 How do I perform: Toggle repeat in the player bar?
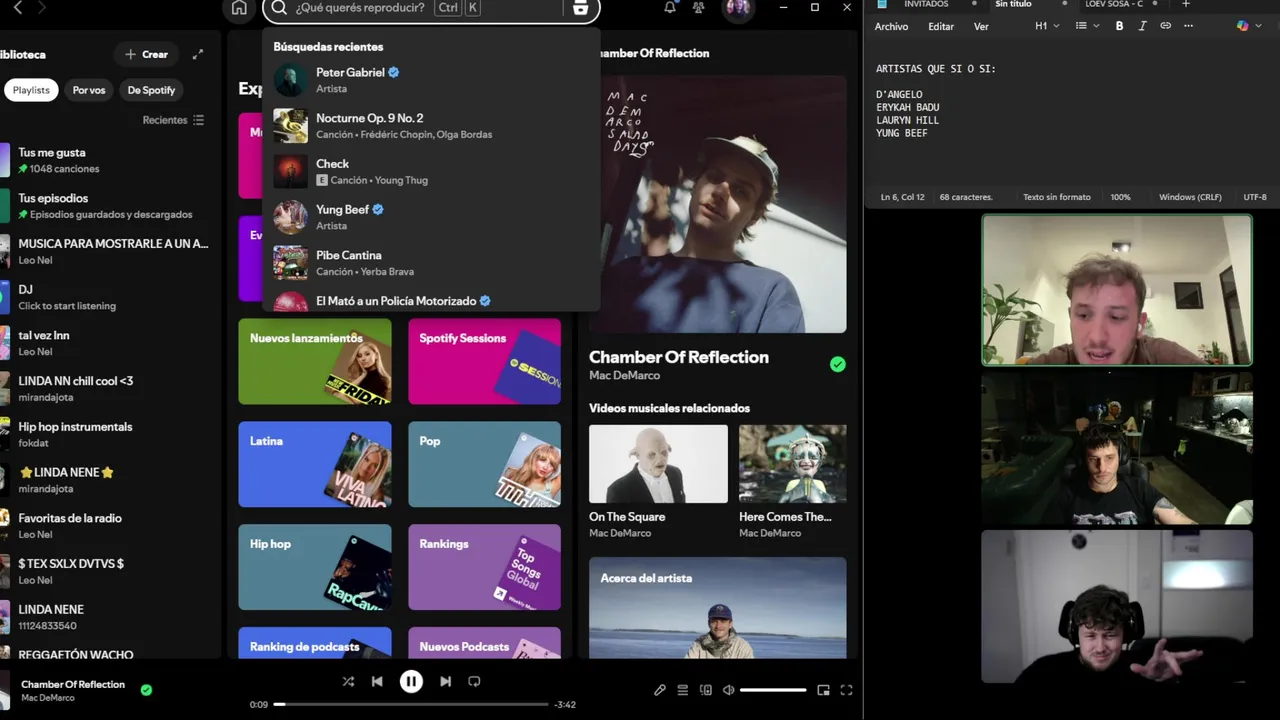click(x=474, y=682)
